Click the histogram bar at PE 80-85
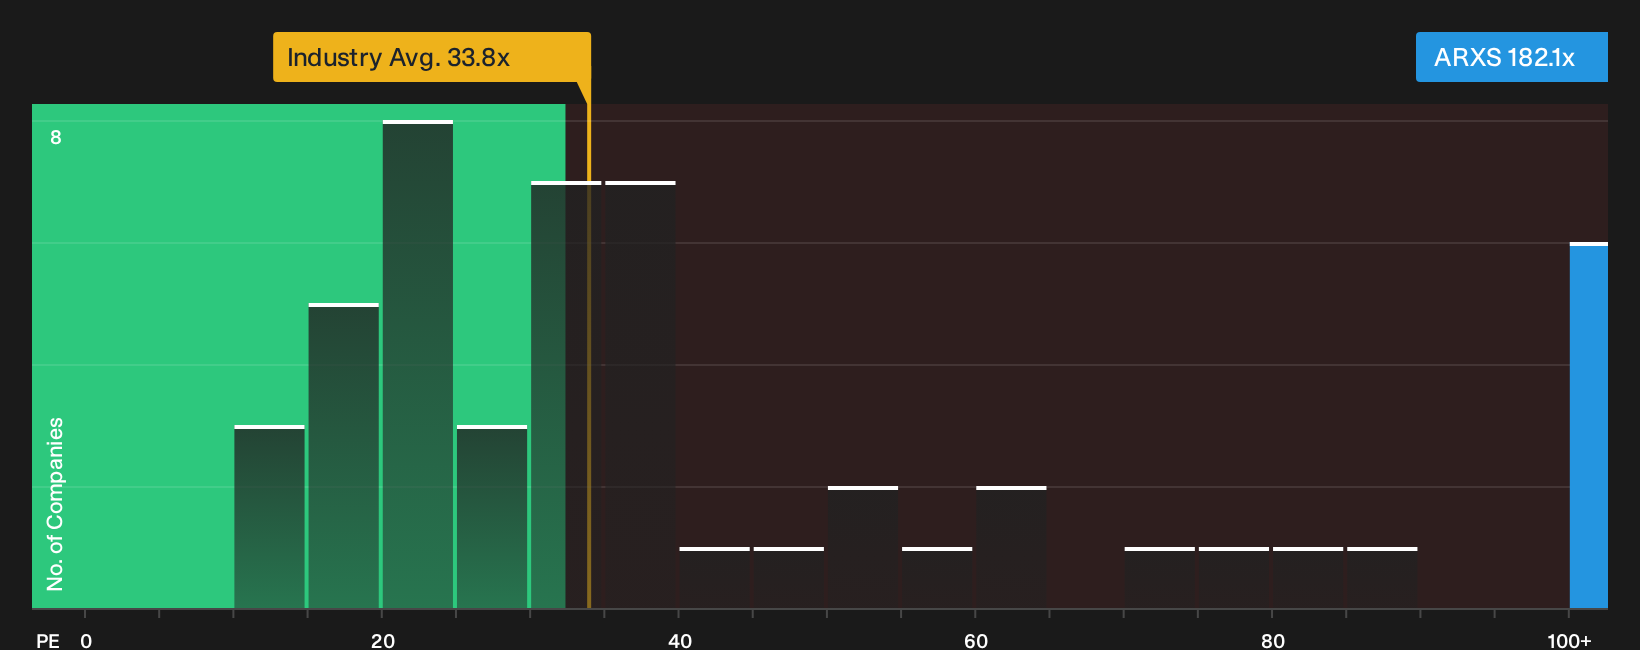Viewport: 1640px width, 650px height. click(x=1308, y=578)
